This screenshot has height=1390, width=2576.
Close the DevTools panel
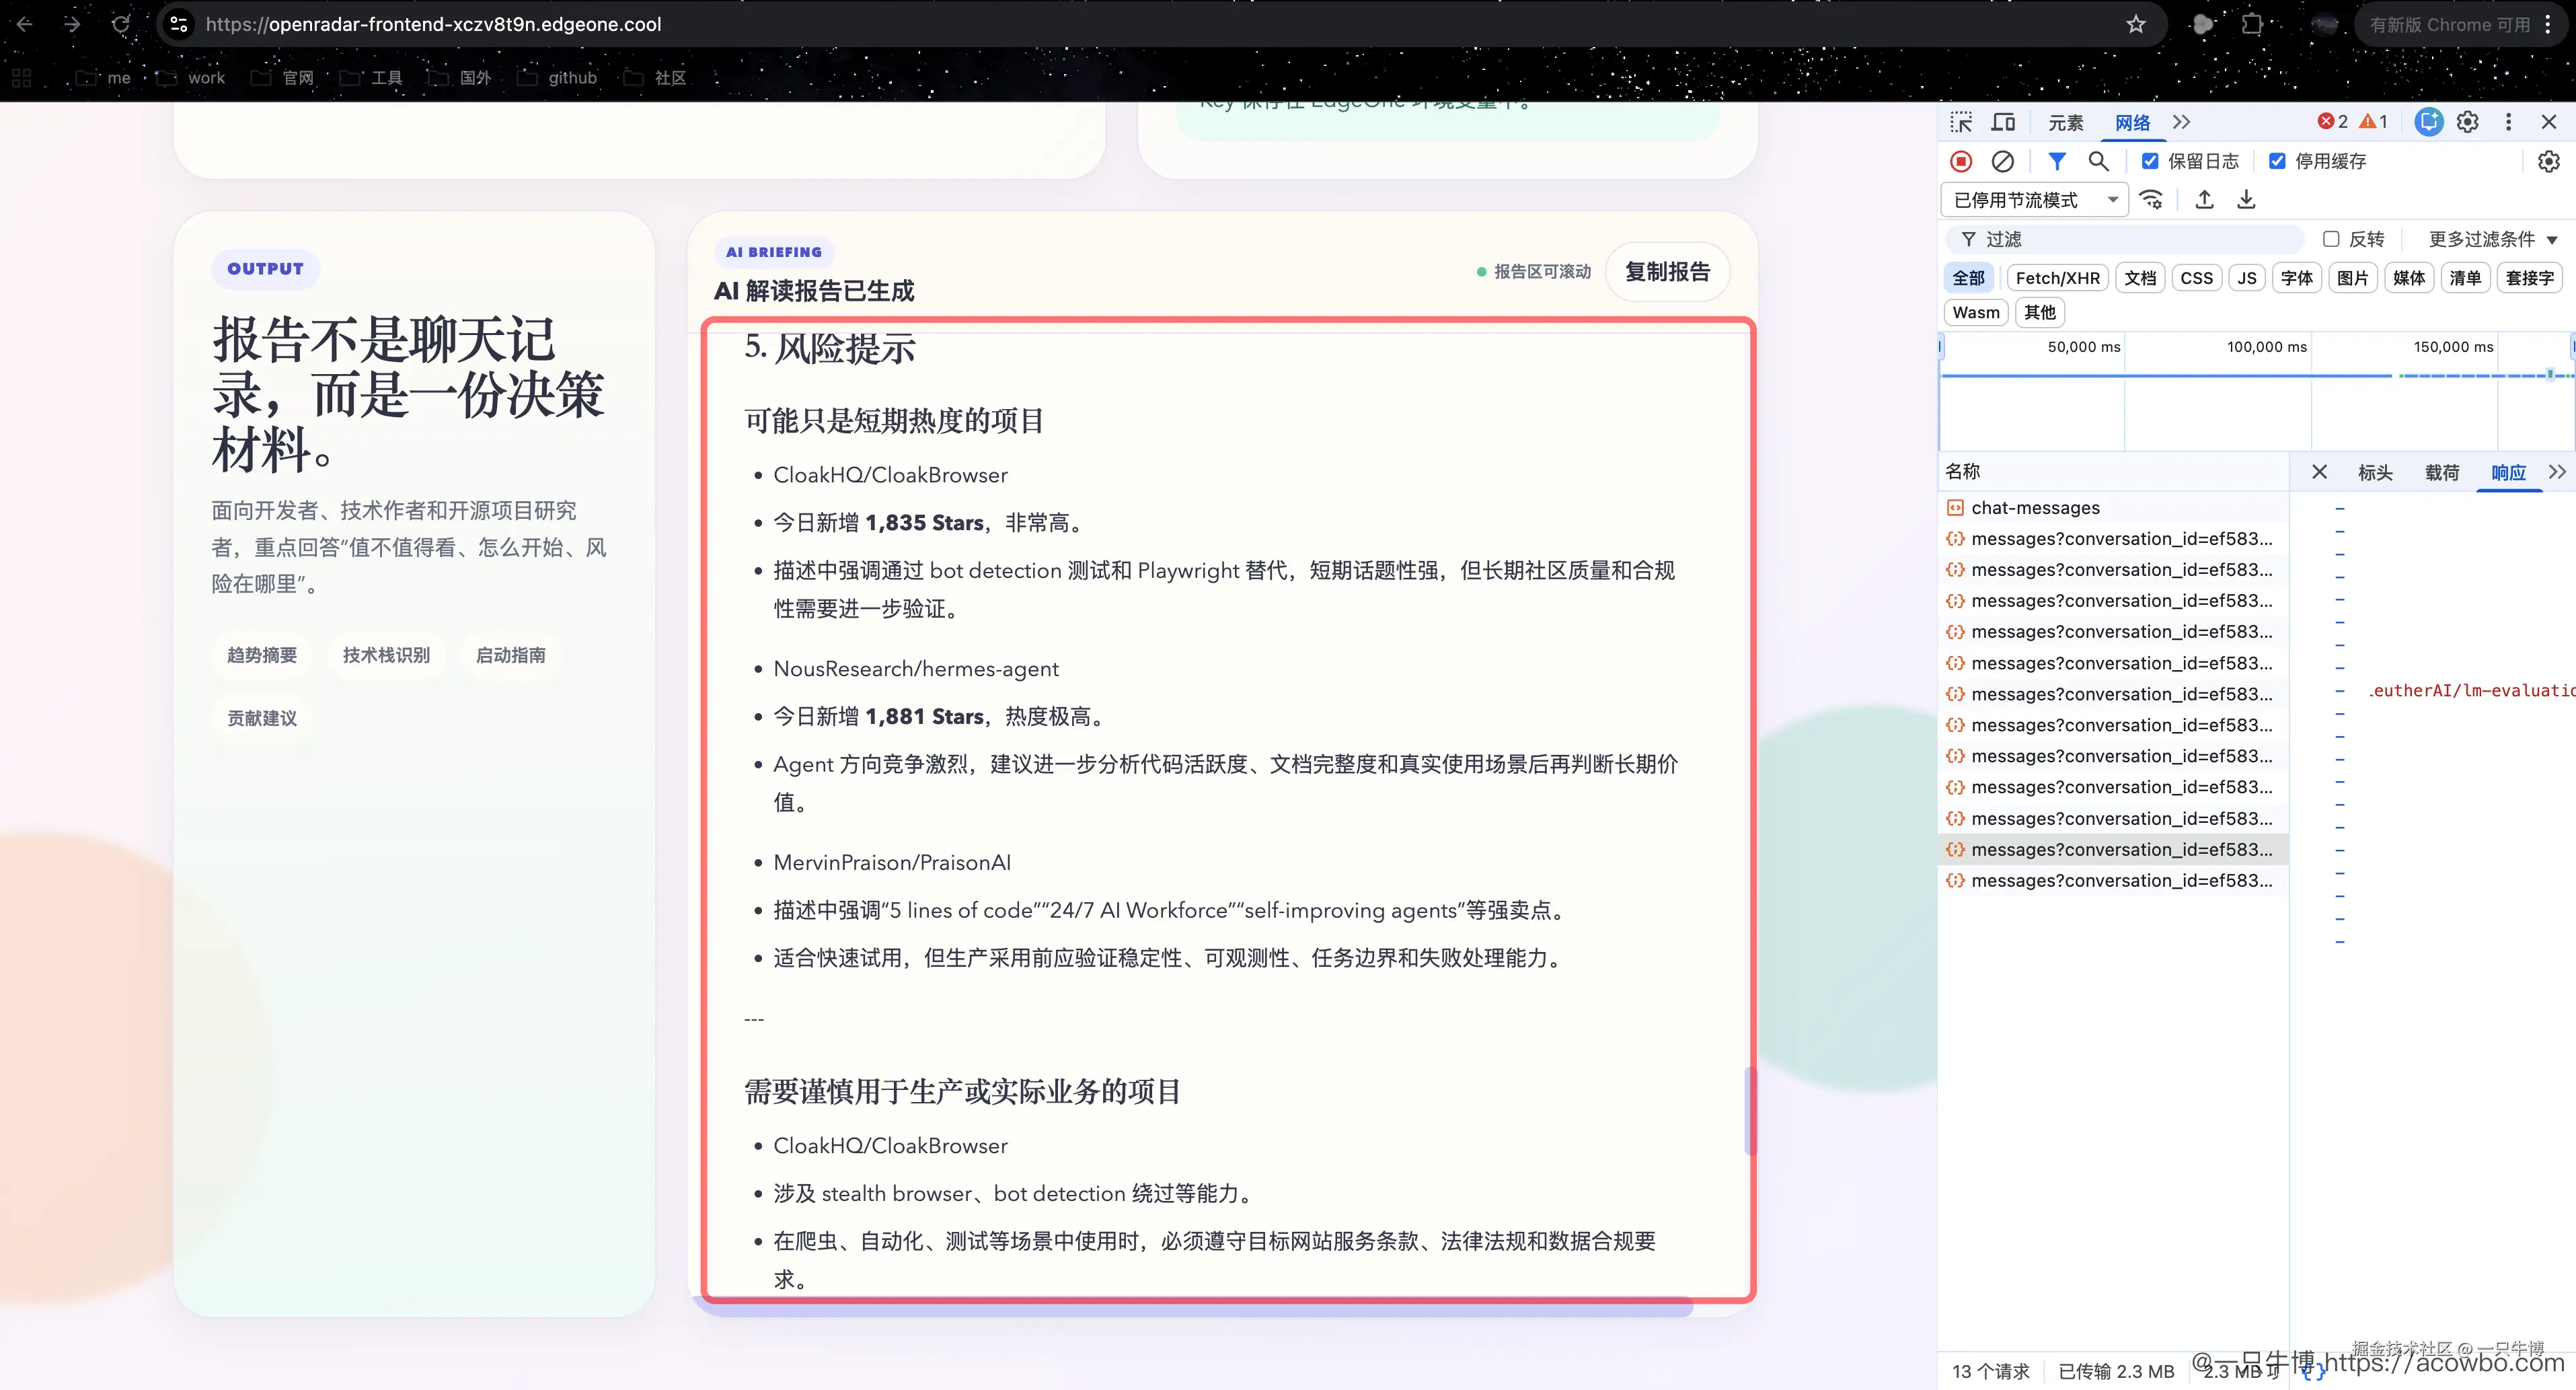2549,122
